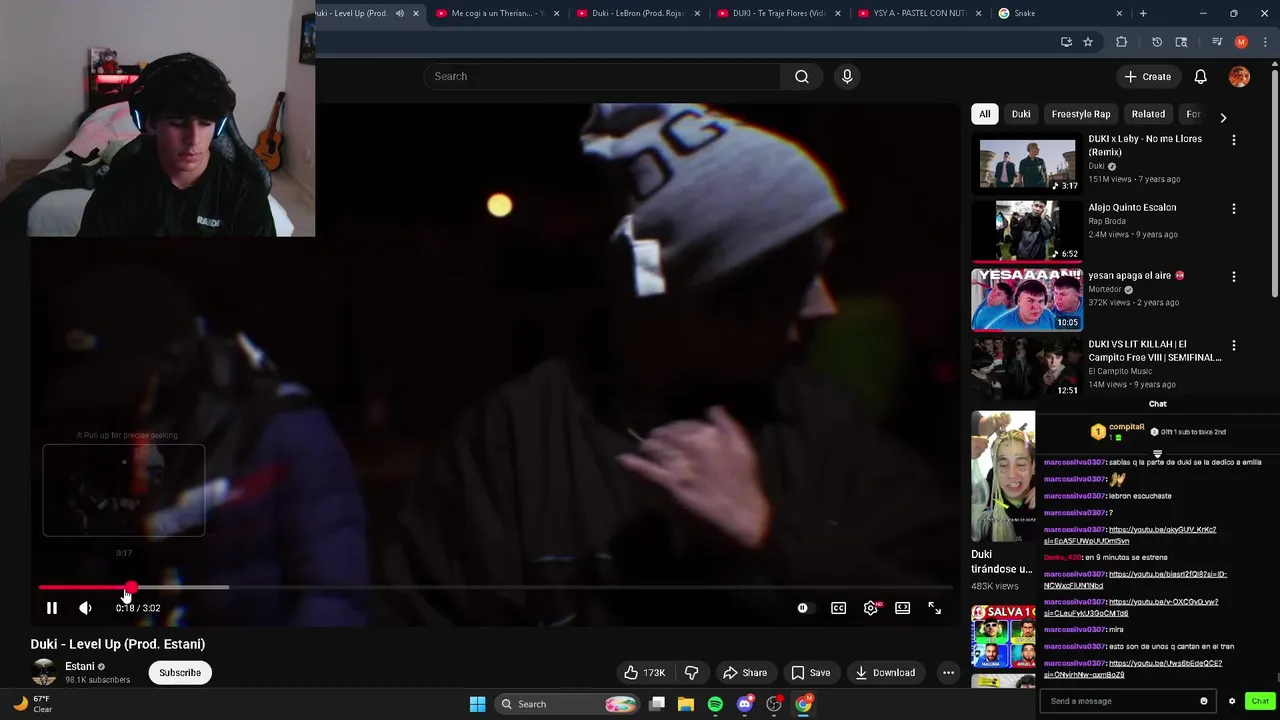Click the YouTube search input field

(603, 76)
